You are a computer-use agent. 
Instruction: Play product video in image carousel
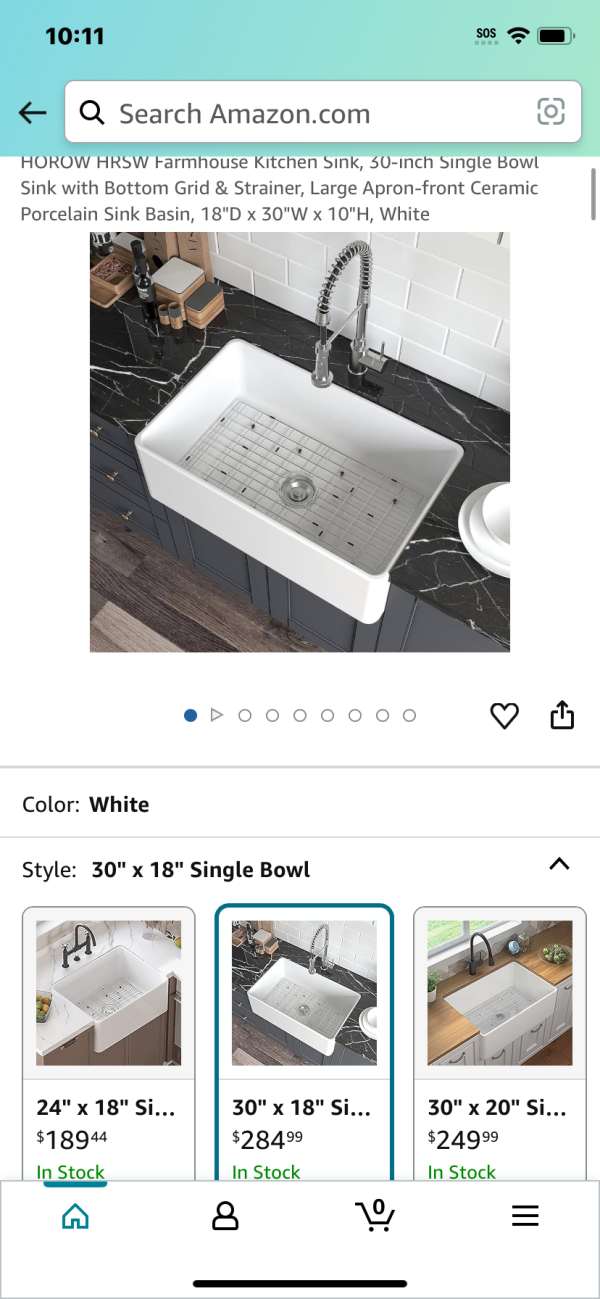pyautogui.click(x=217, y=715)
